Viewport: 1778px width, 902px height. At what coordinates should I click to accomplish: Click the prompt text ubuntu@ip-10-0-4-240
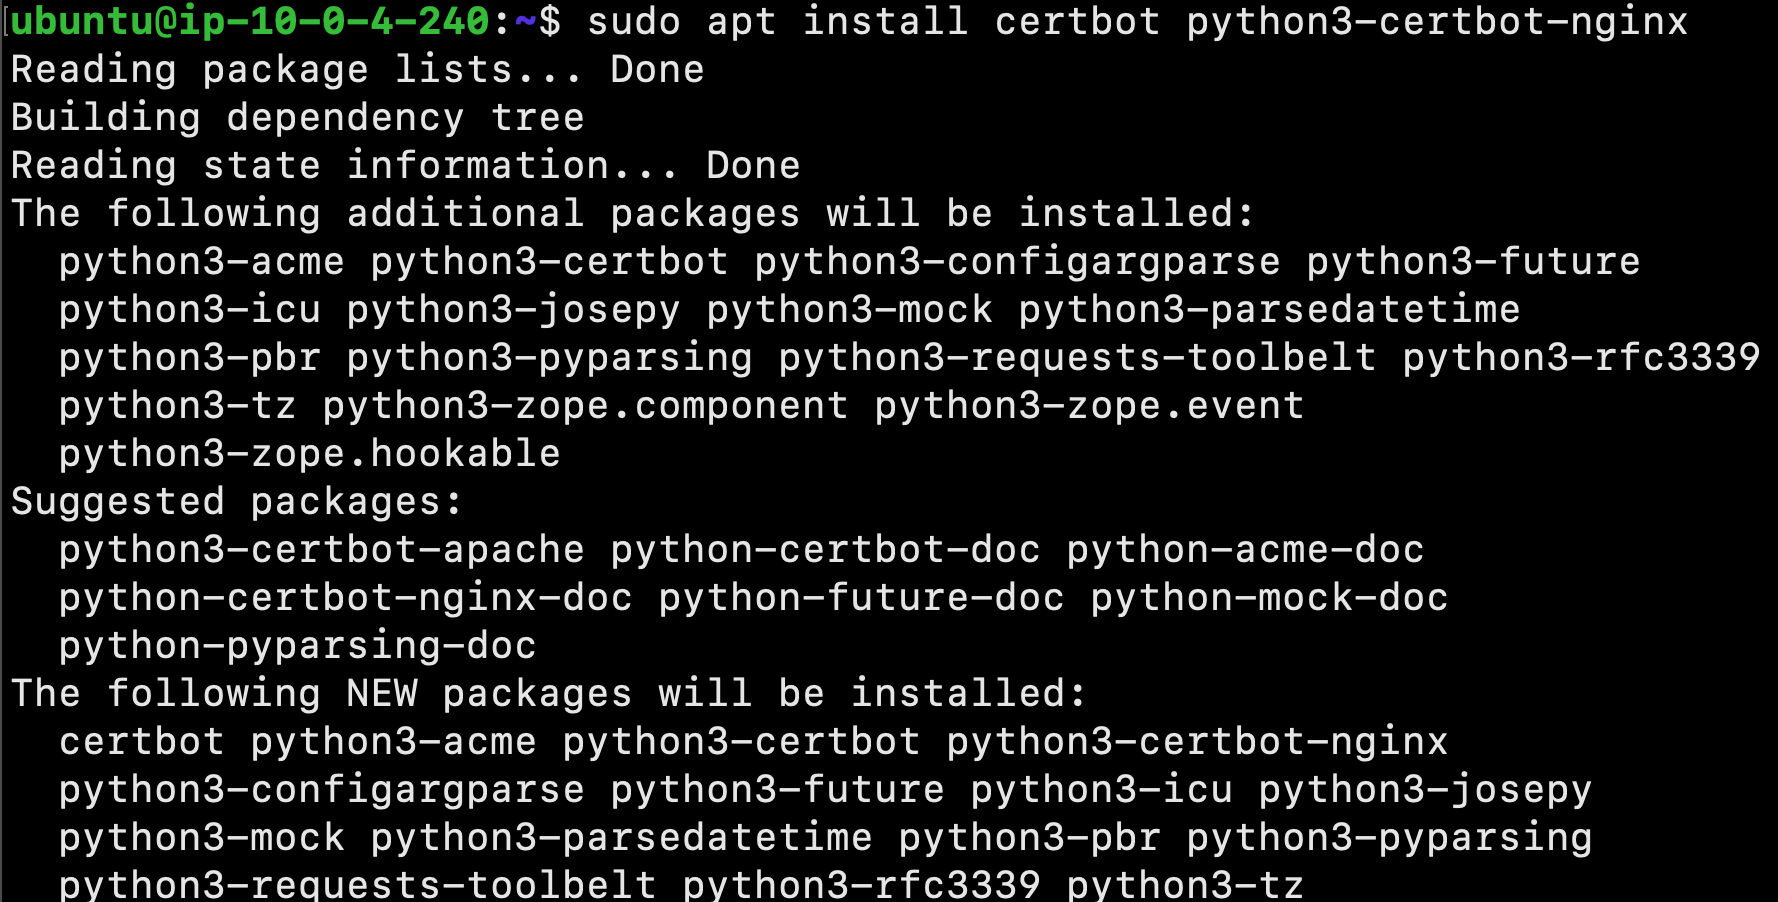click(x=250, y=21)
